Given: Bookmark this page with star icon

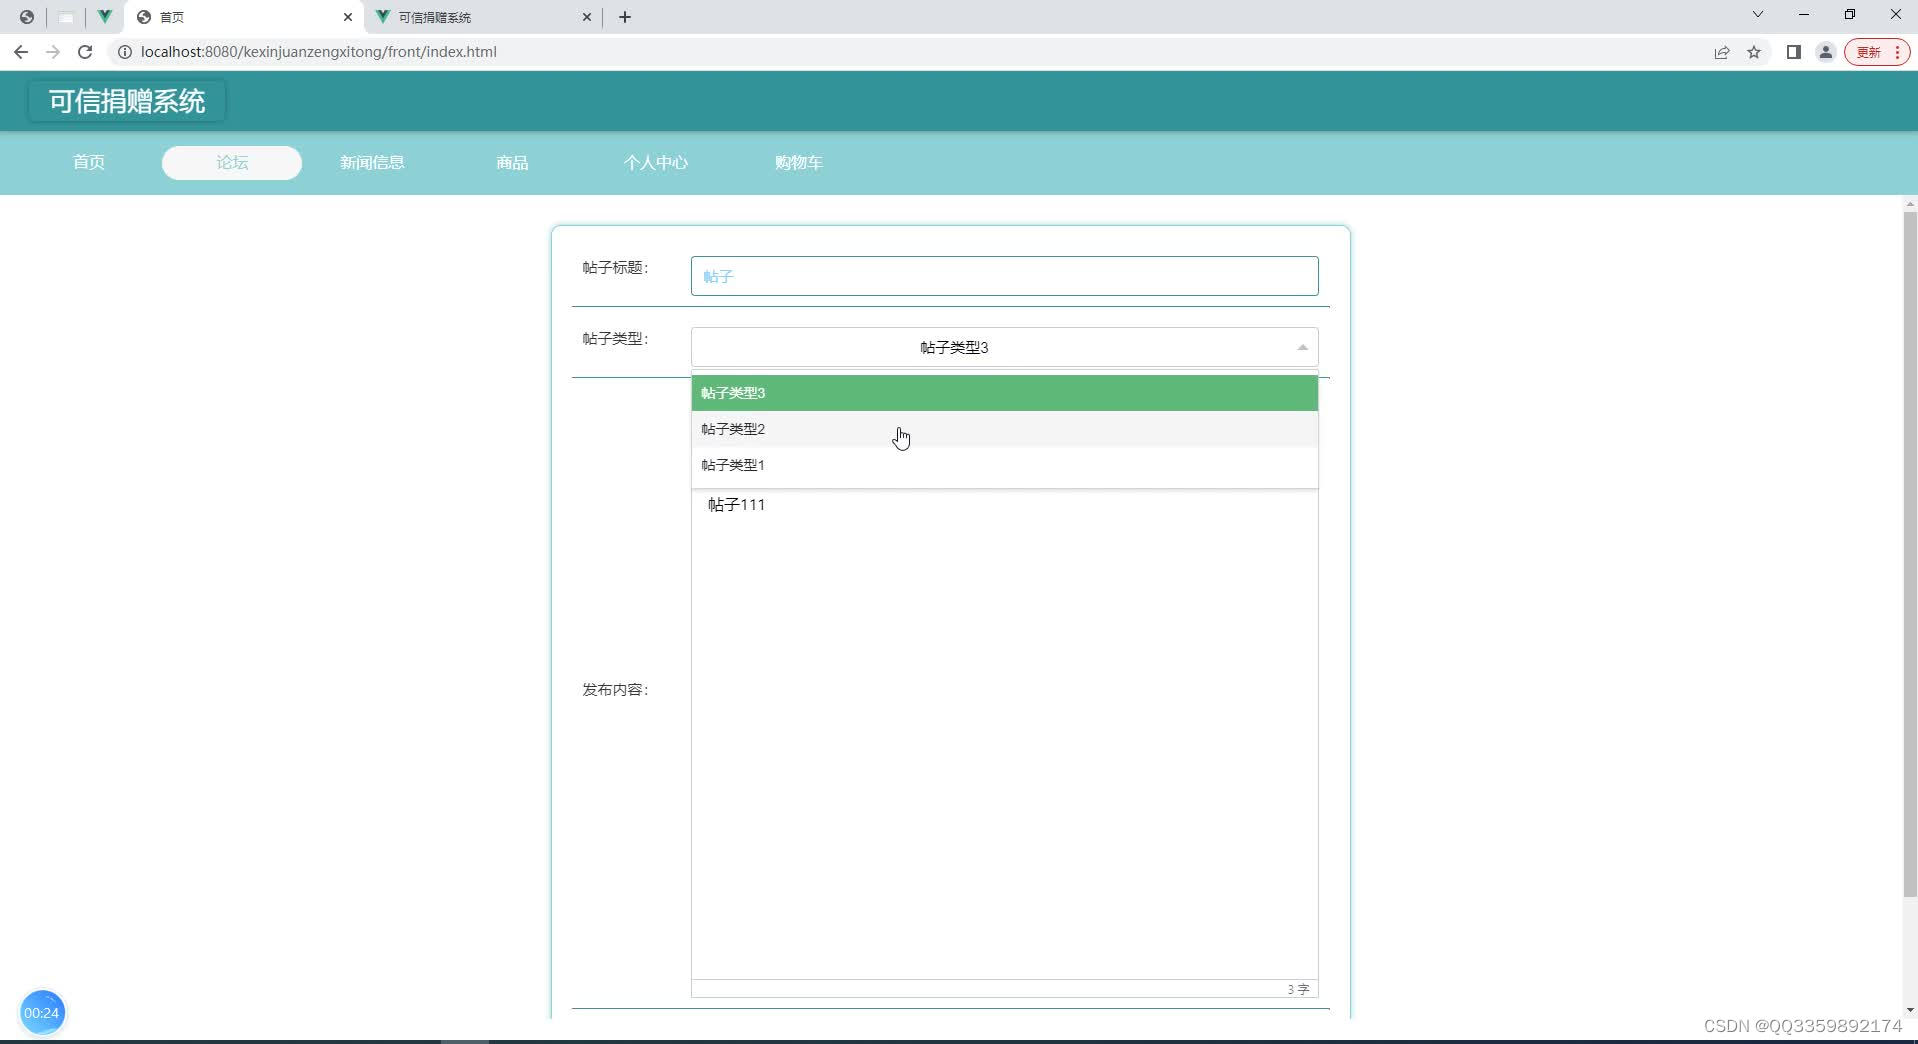Looking at the screenshot, I should click(x=1754, y=52).
